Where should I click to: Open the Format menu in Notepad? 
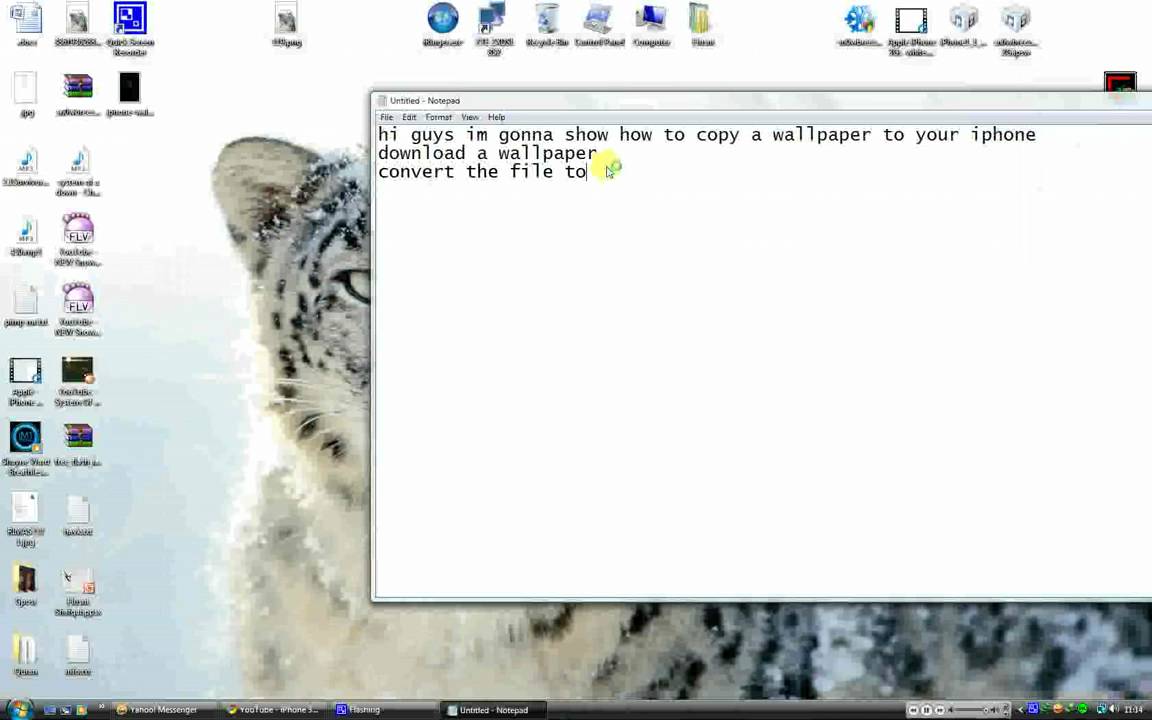coord(439,117)
